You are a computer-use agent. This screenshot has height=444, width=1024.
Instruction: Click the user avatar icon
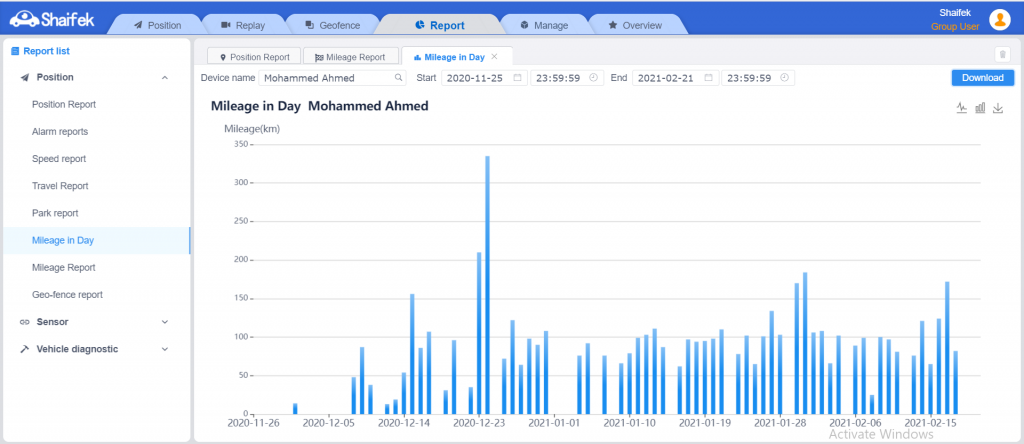(x=999, y=19)
